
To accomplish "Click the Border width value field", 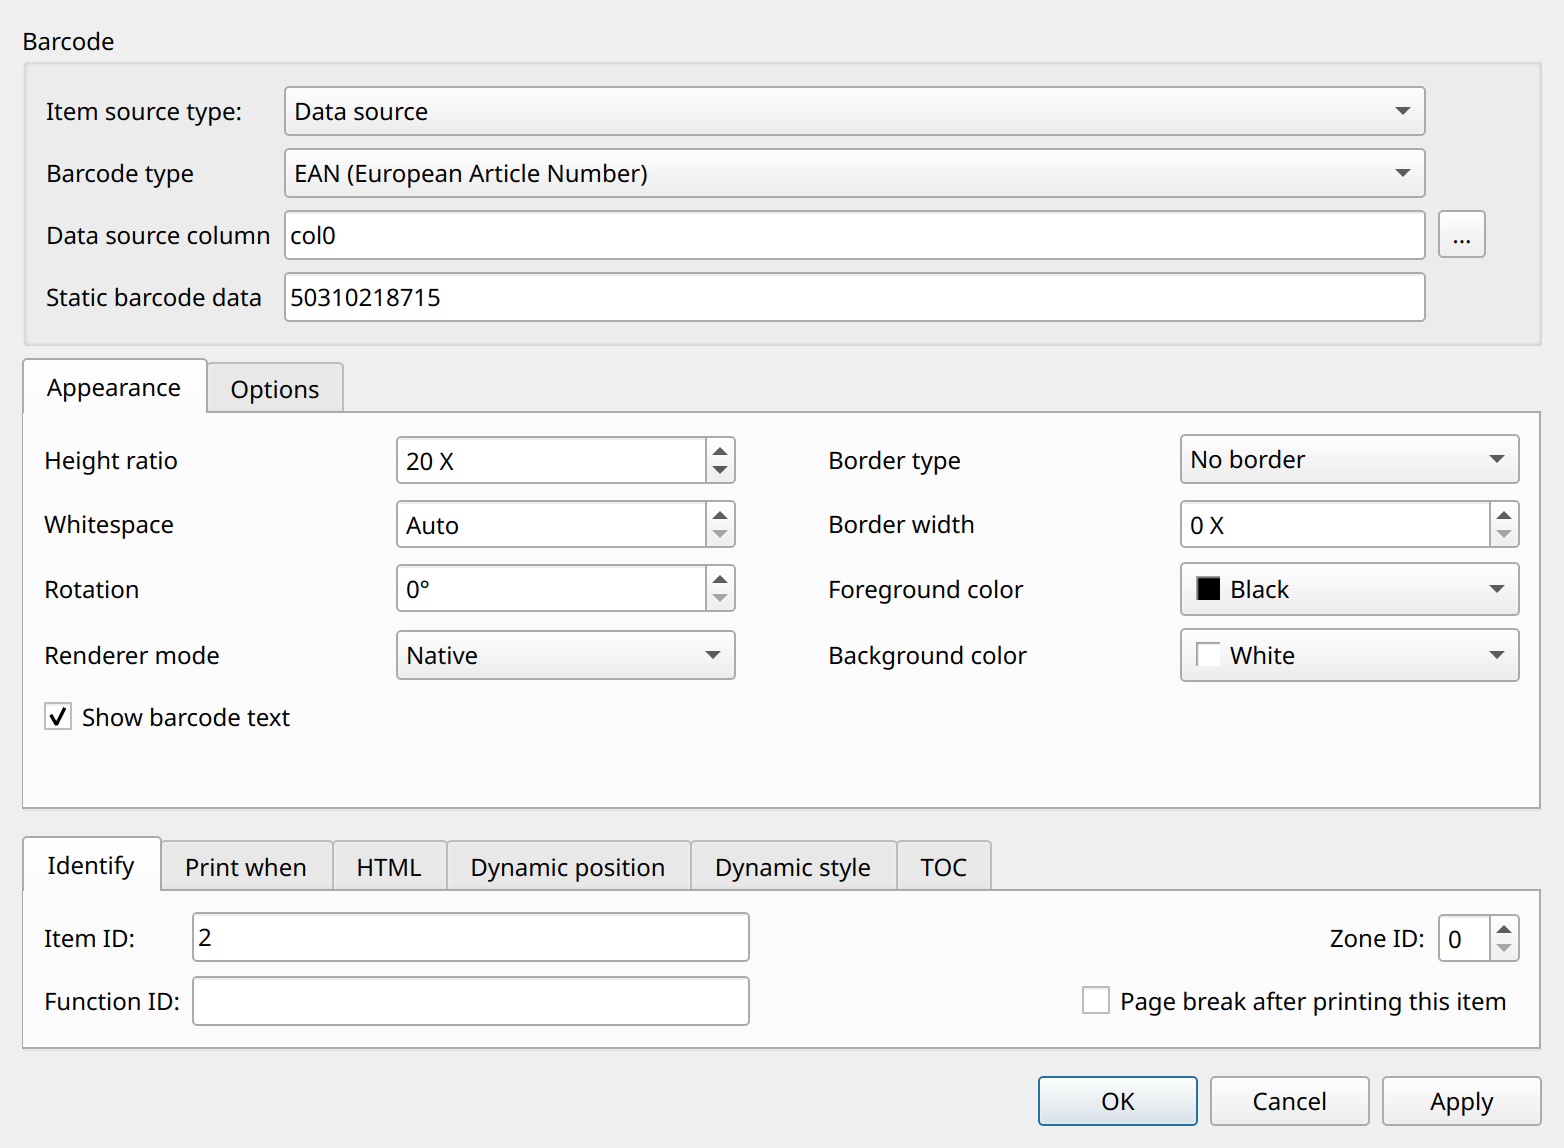I will tap(1335, 525).
